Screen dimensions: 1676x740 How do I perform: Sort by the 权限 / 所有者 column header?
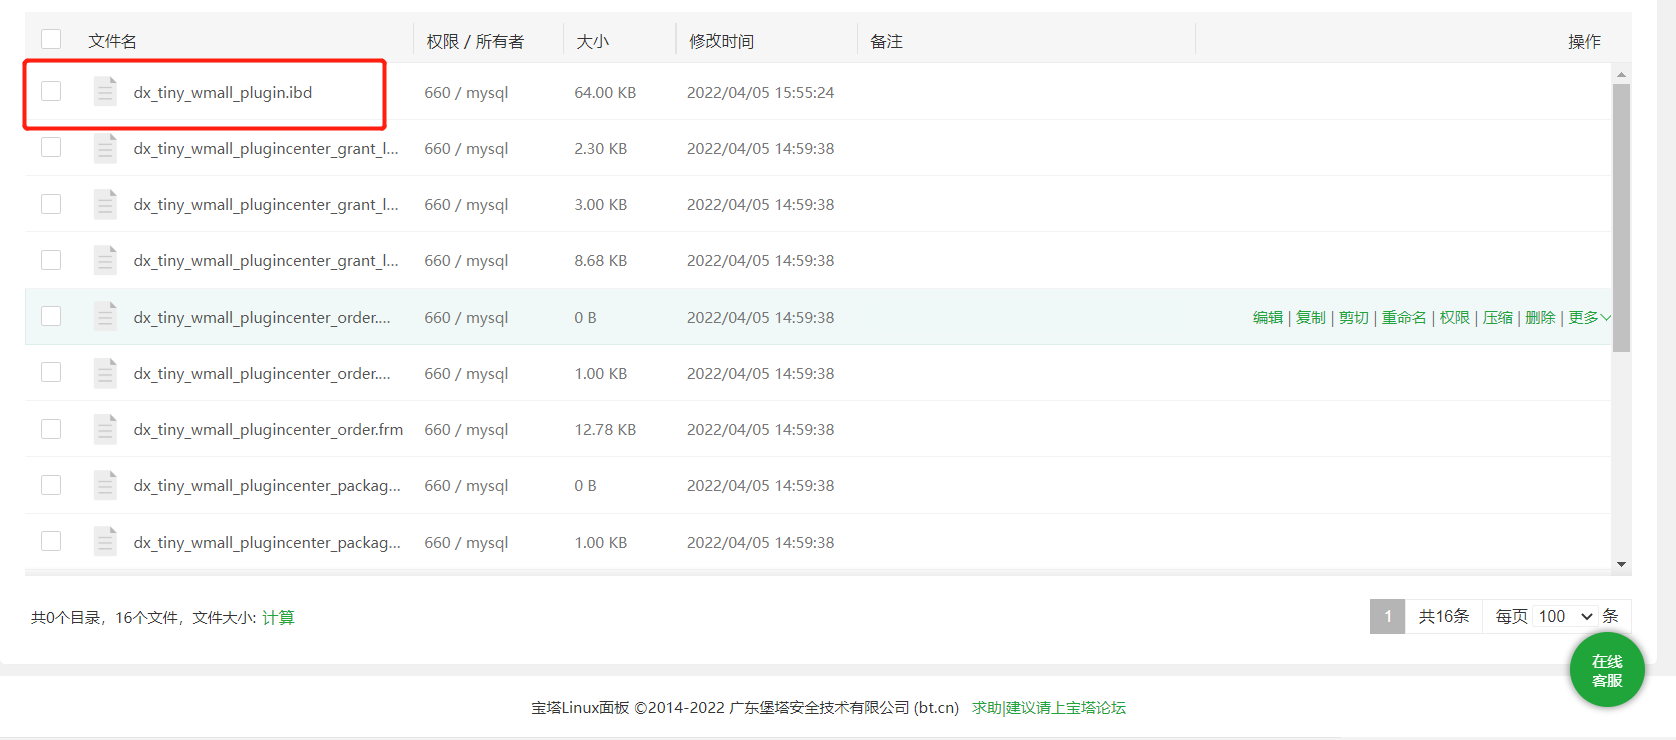pyautogui.click(x=475, y=41)
